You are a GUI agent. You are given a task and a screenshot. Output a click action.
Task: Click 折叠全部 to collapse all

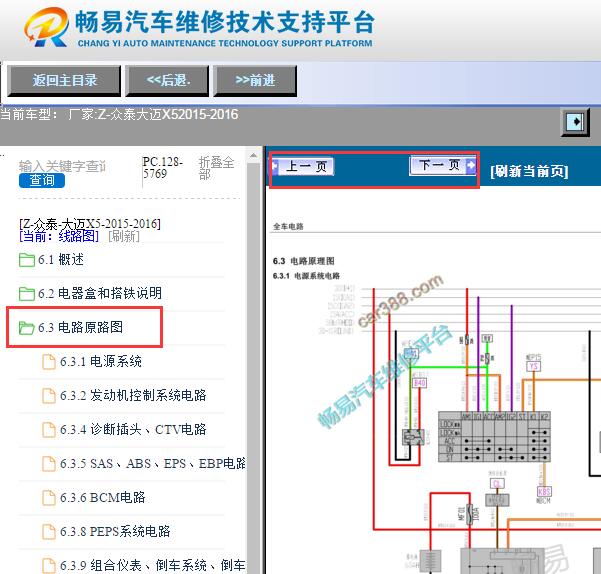pos(216,168)
